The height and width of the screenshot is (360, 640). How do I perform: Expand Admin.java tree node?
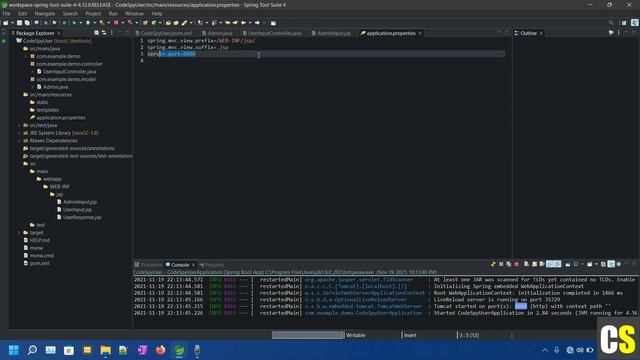(33, 87)
